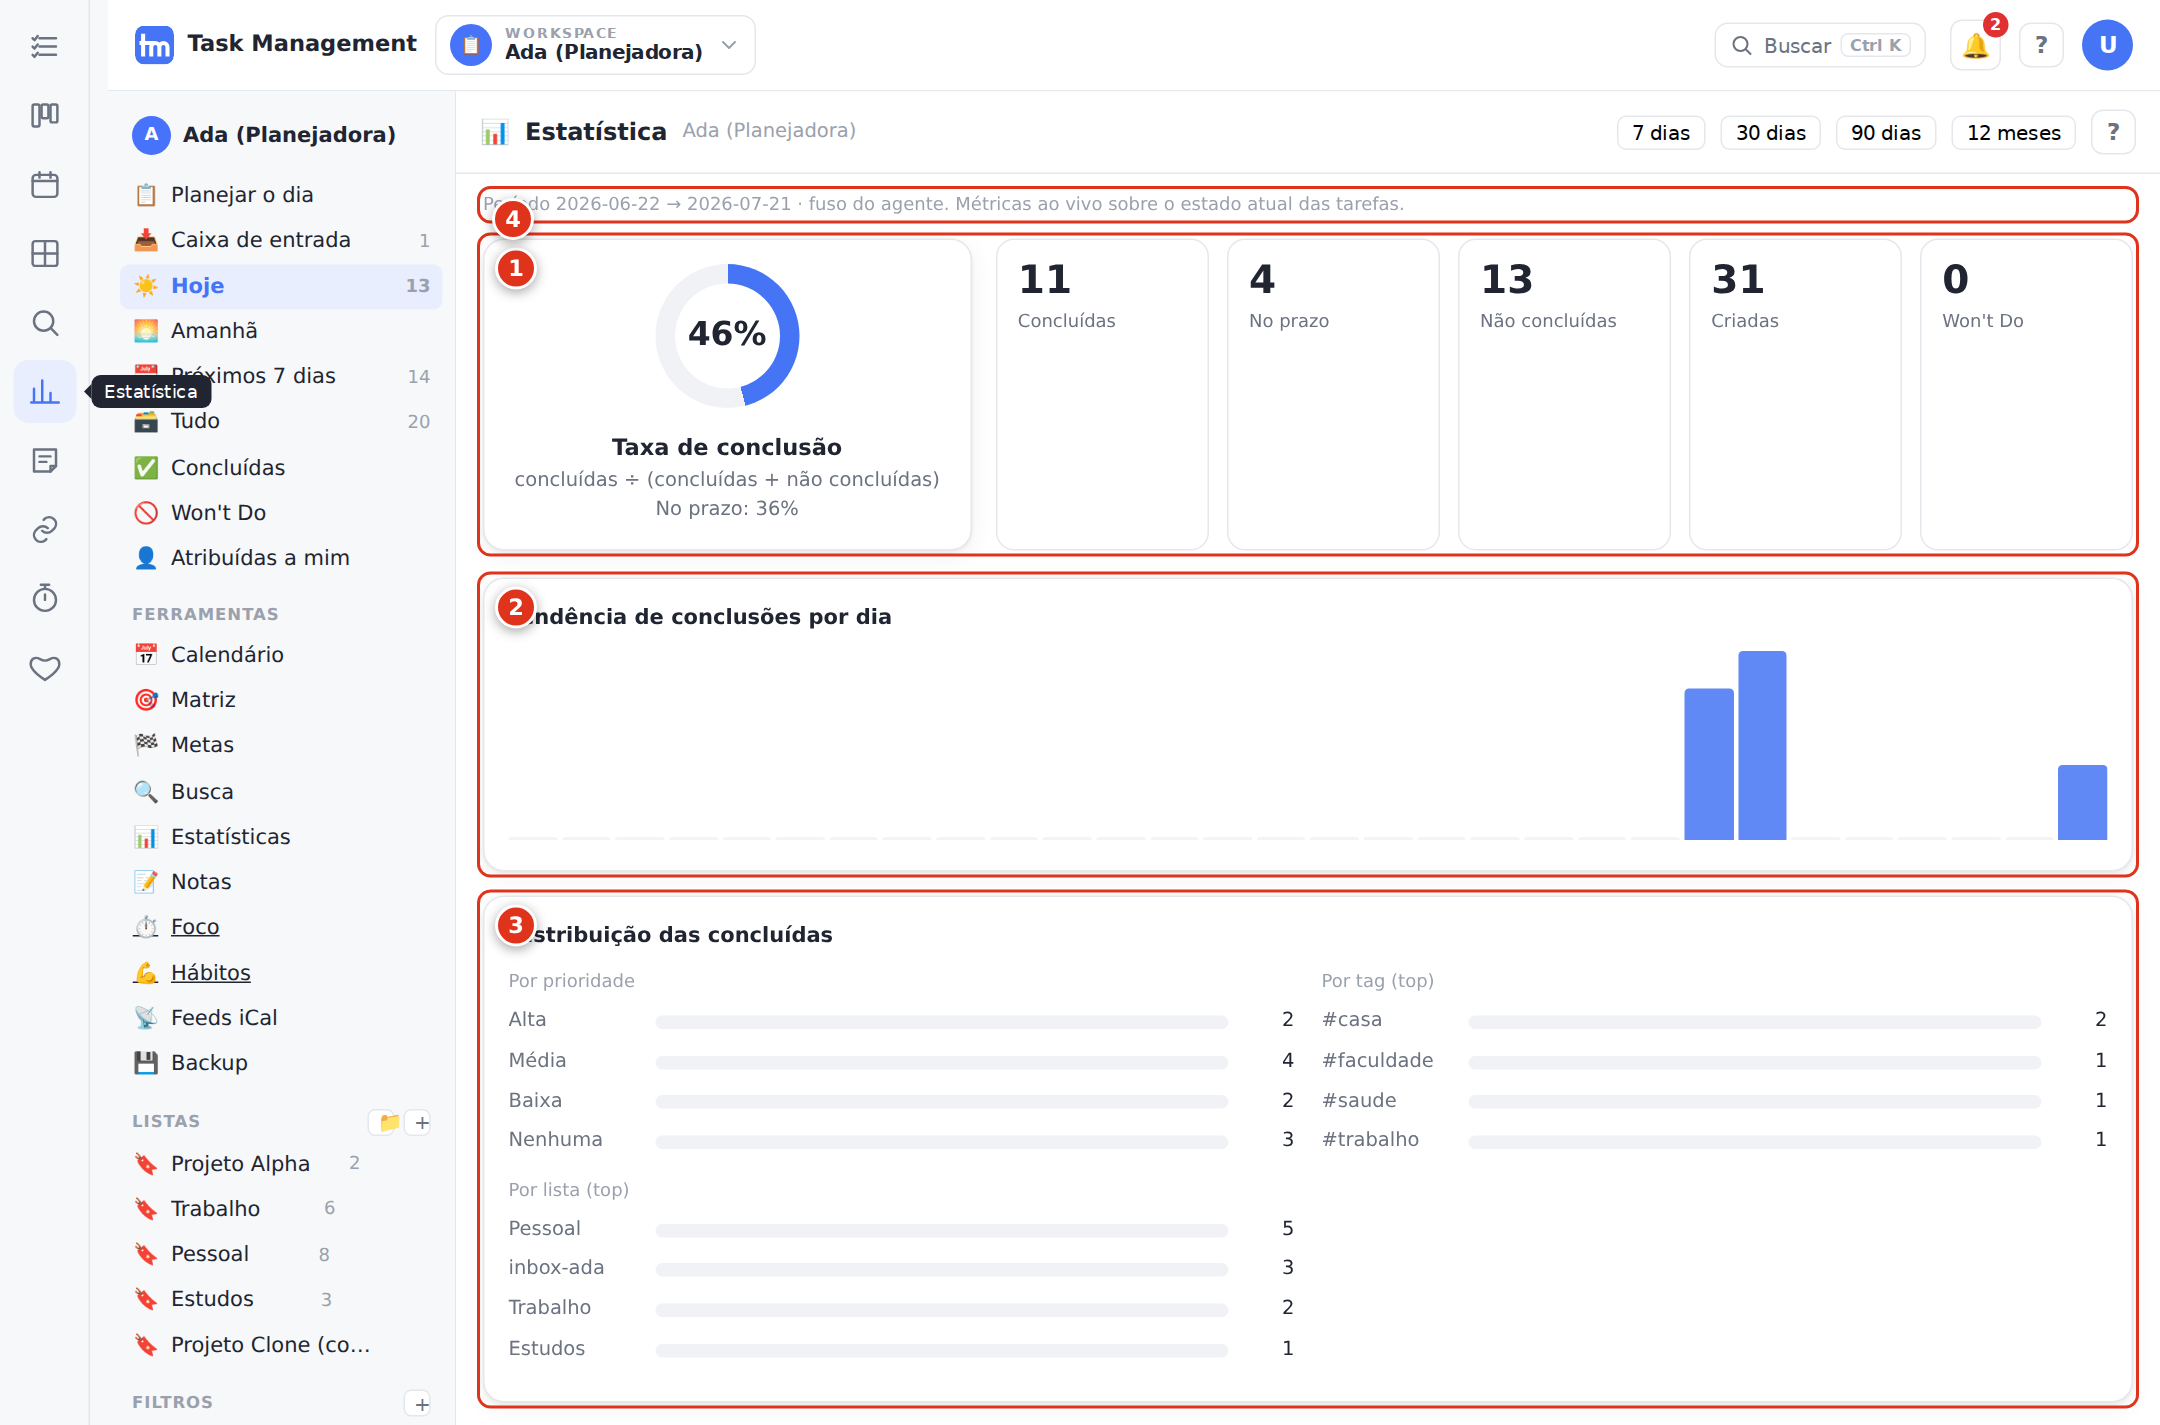Screen dimensions: 2160x1425
Task: Add a new list with plus button
Action: click(x=422, y=1123)
